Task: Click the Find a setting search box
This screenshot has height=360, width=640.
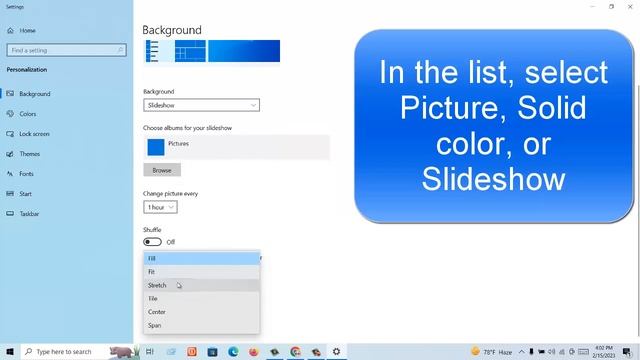Action: coord(67,50)
